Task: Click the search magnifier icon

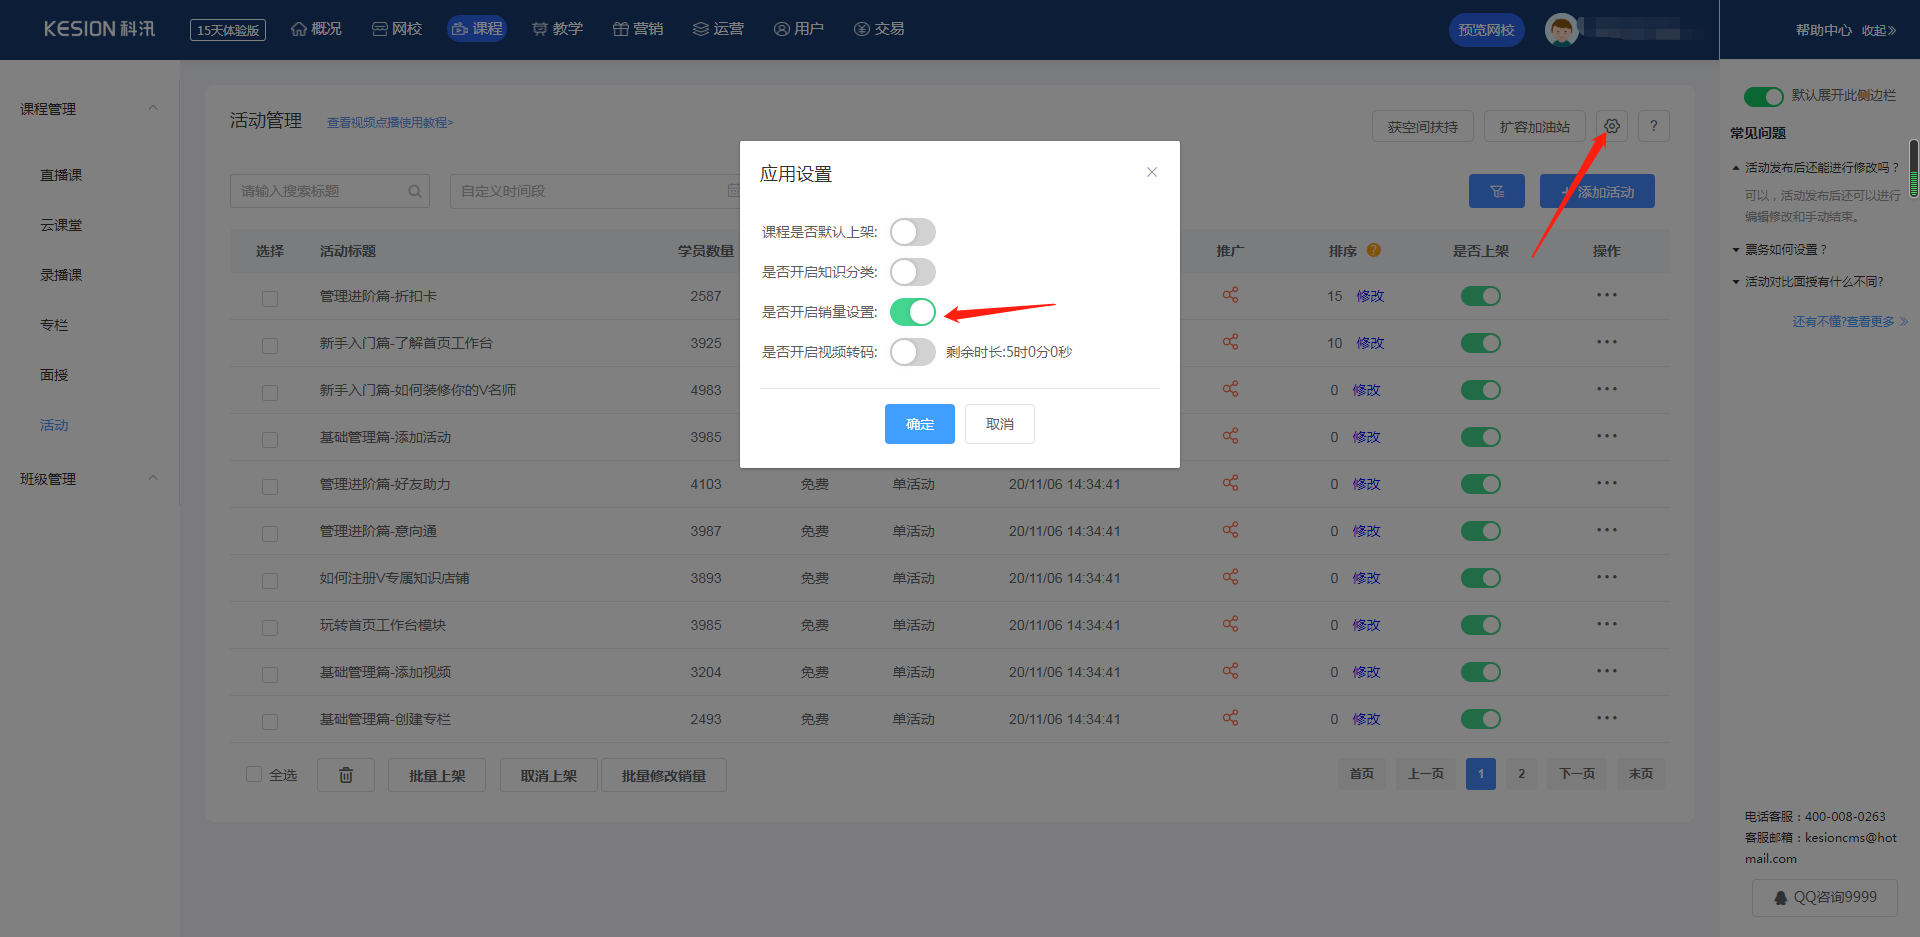Action: 414,191
